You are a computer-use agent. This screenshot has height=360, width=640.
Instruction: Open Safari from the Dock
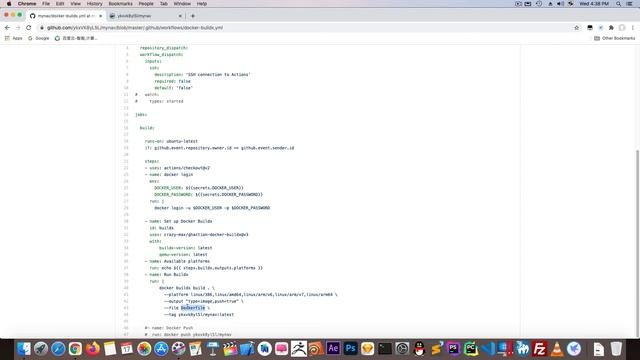pyautogui.click(x=58, y=349)
